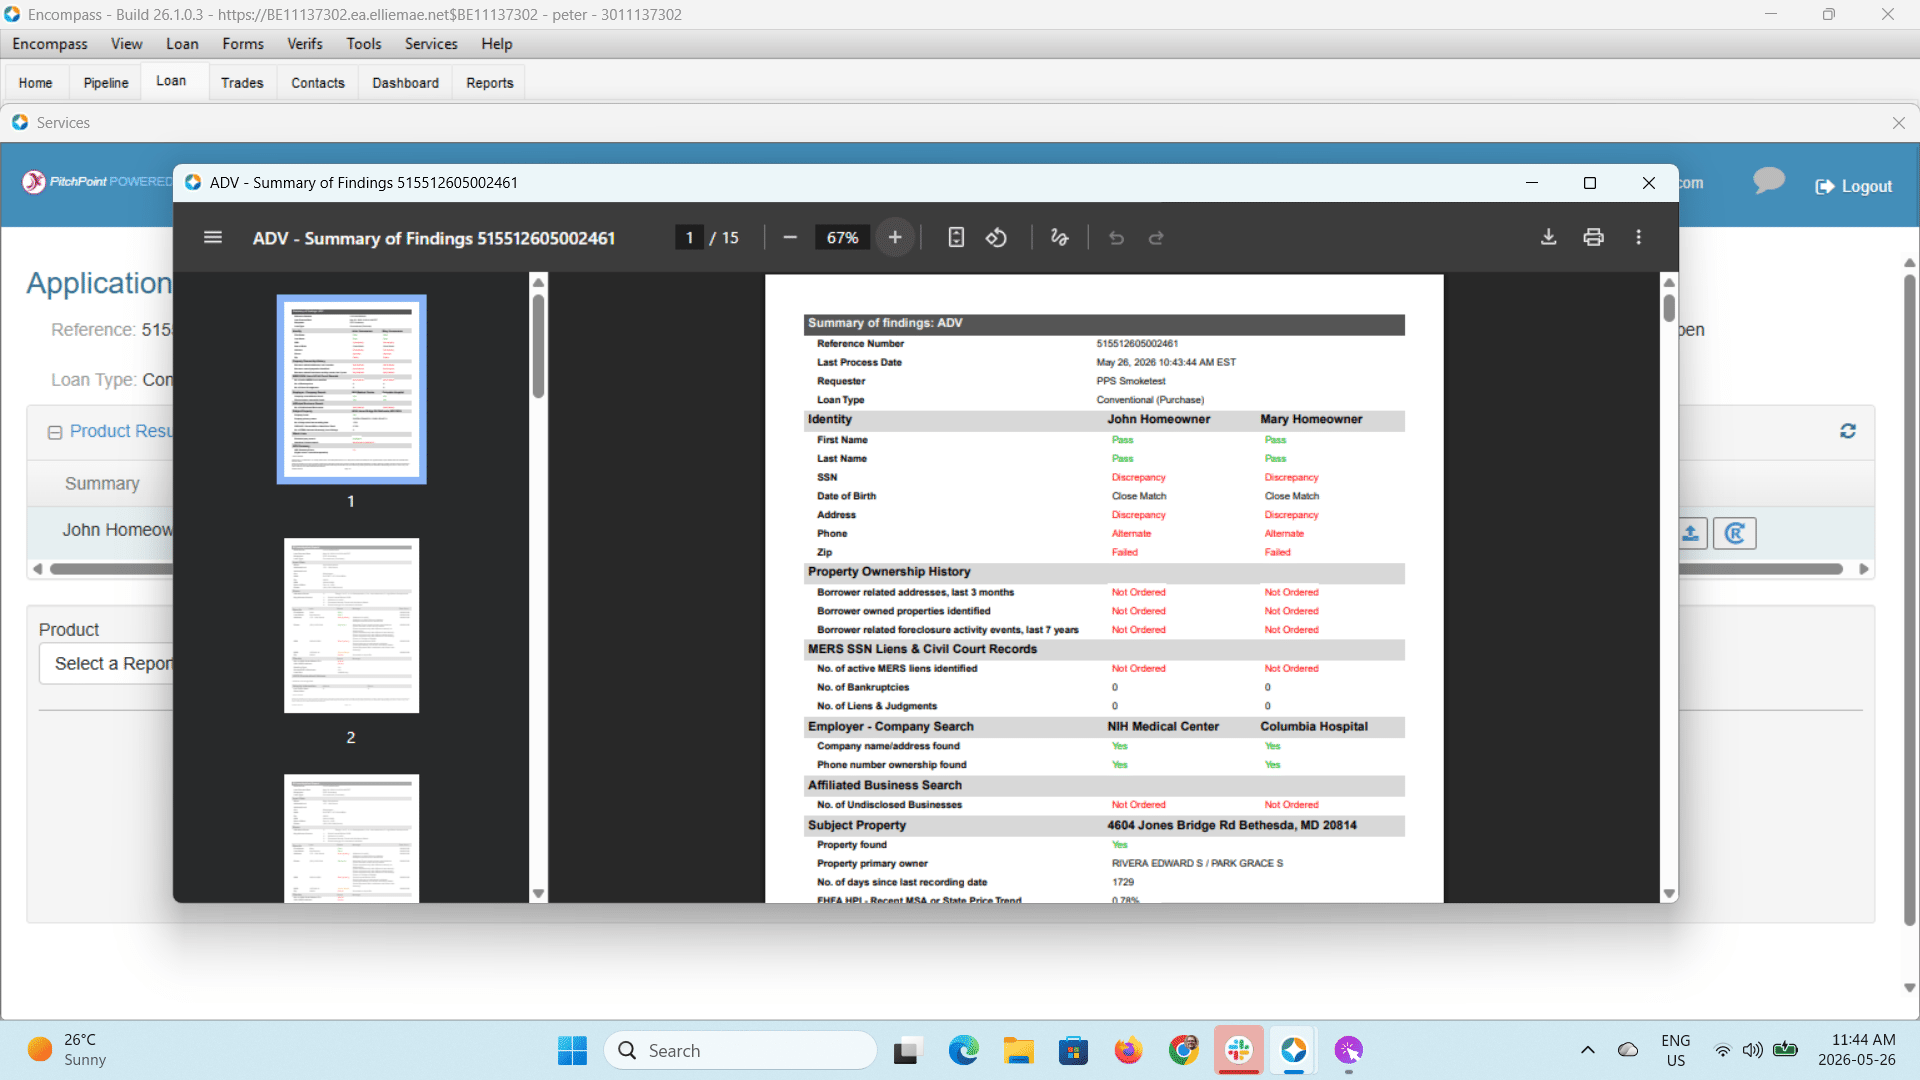The height and width of the screenshot is (1080, 1920).
Task: Open Firefox from taskbar
Action: 1129,1050
